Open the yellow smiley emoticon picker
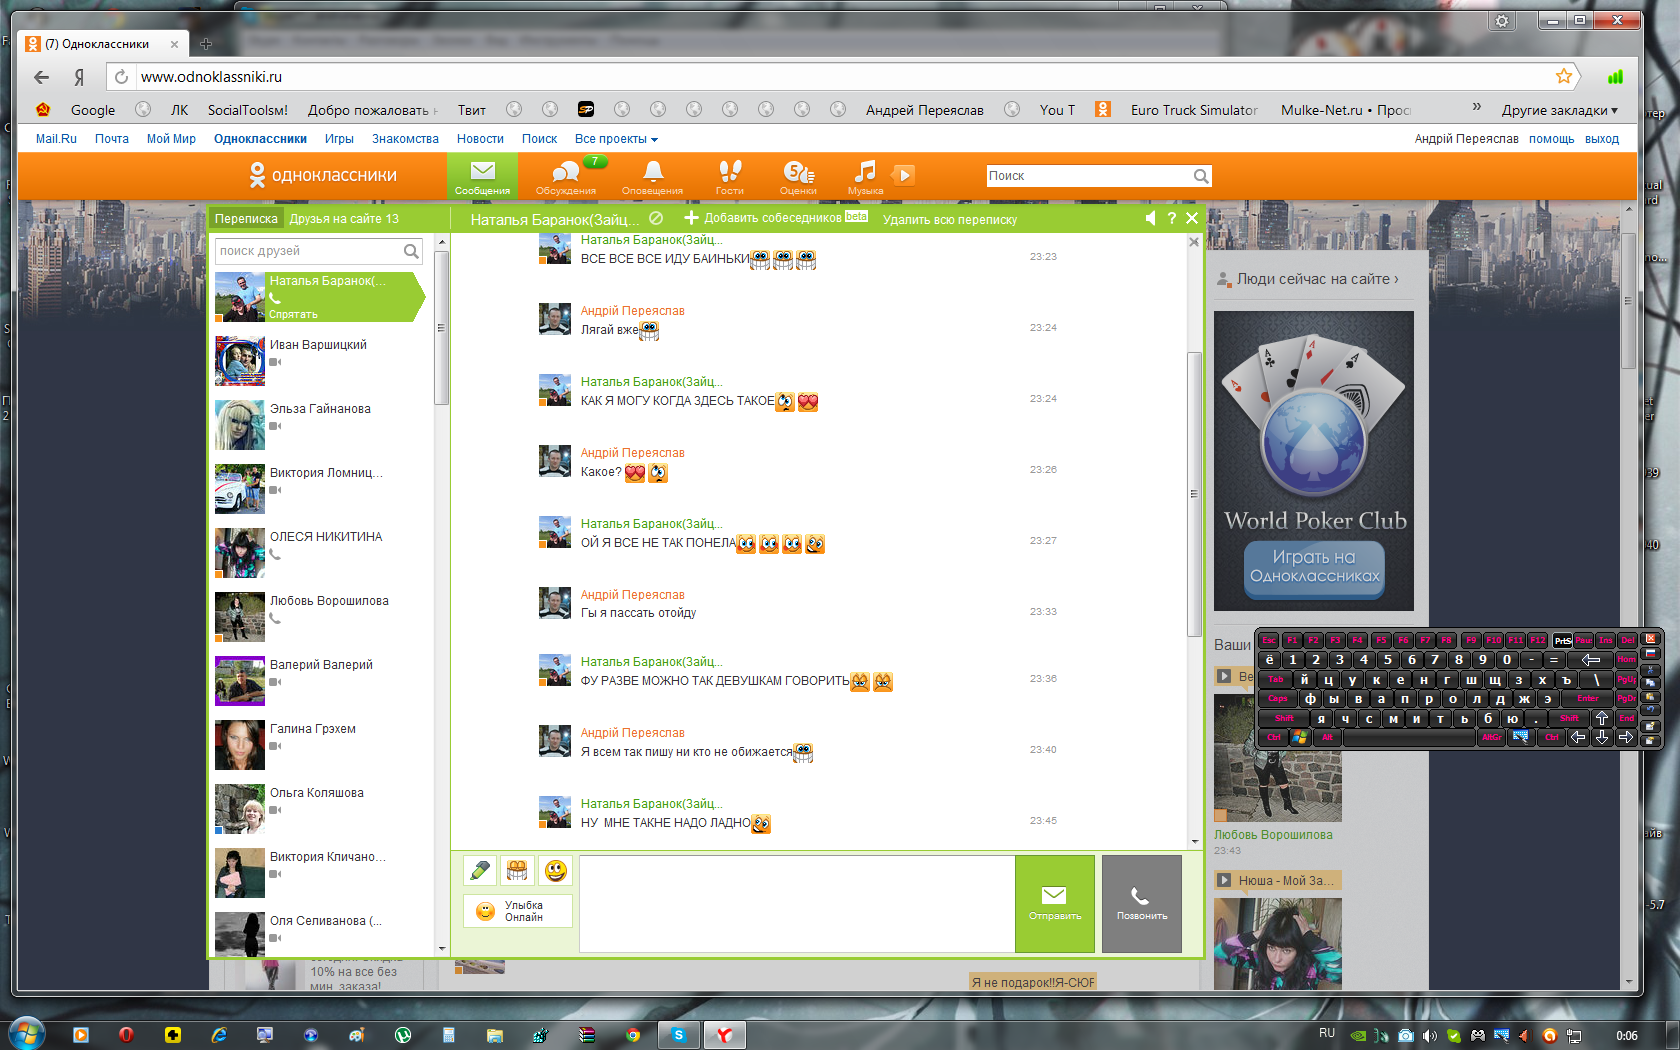The width and height of the screenshot is (1680, 1050). [x=555, y=870]
